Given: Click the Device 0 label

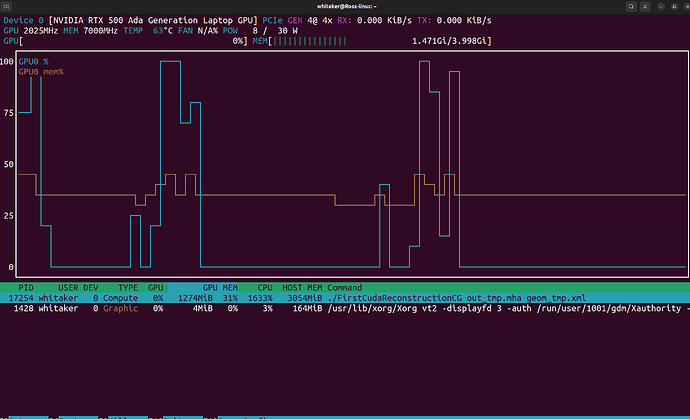Looking at the screenshot, I should (23, 21).
